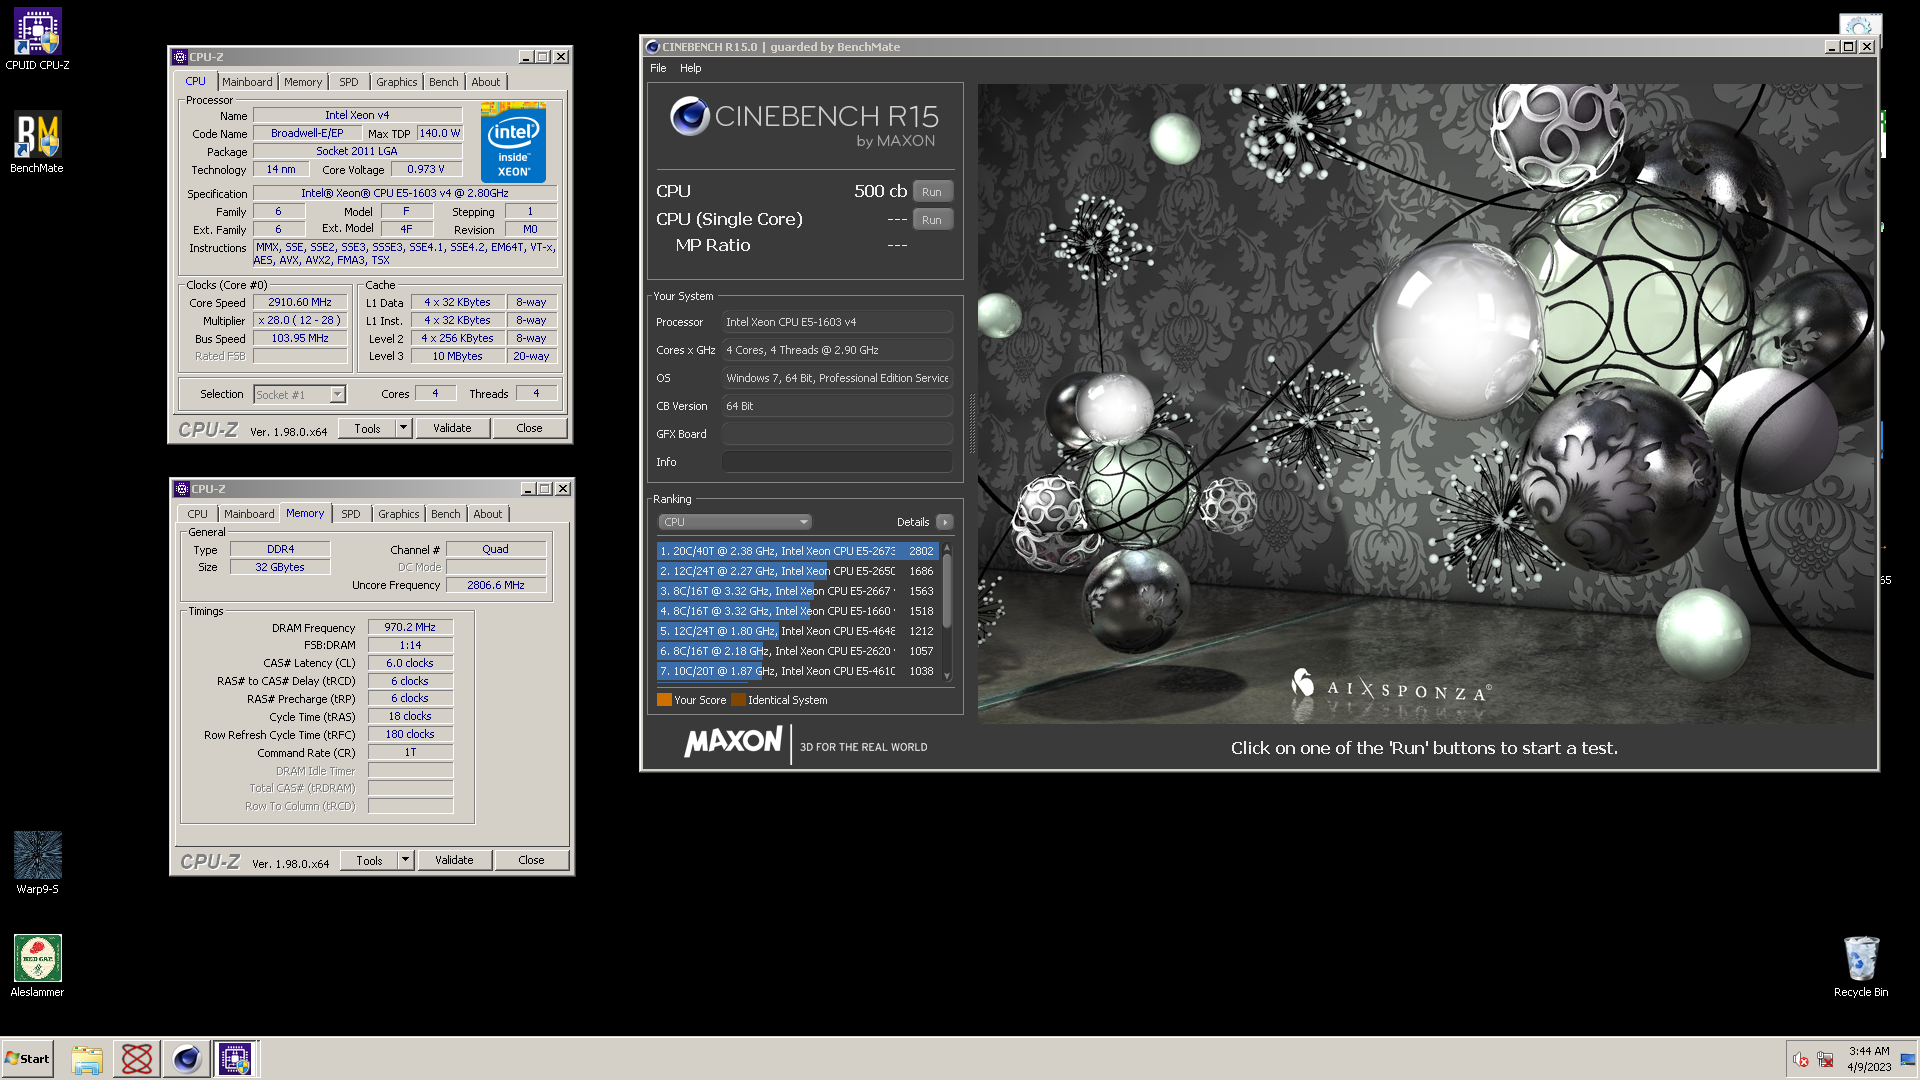
Task: Click the Windows Start button
Action: point(27,1059)
